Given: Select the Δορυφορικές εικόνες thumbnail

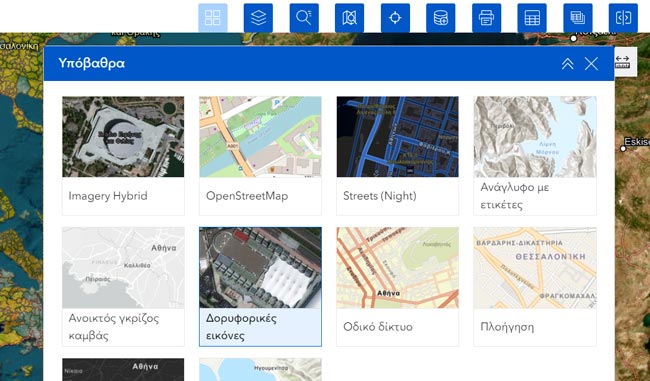Looking at the screenshot, I should click(260, 267).
